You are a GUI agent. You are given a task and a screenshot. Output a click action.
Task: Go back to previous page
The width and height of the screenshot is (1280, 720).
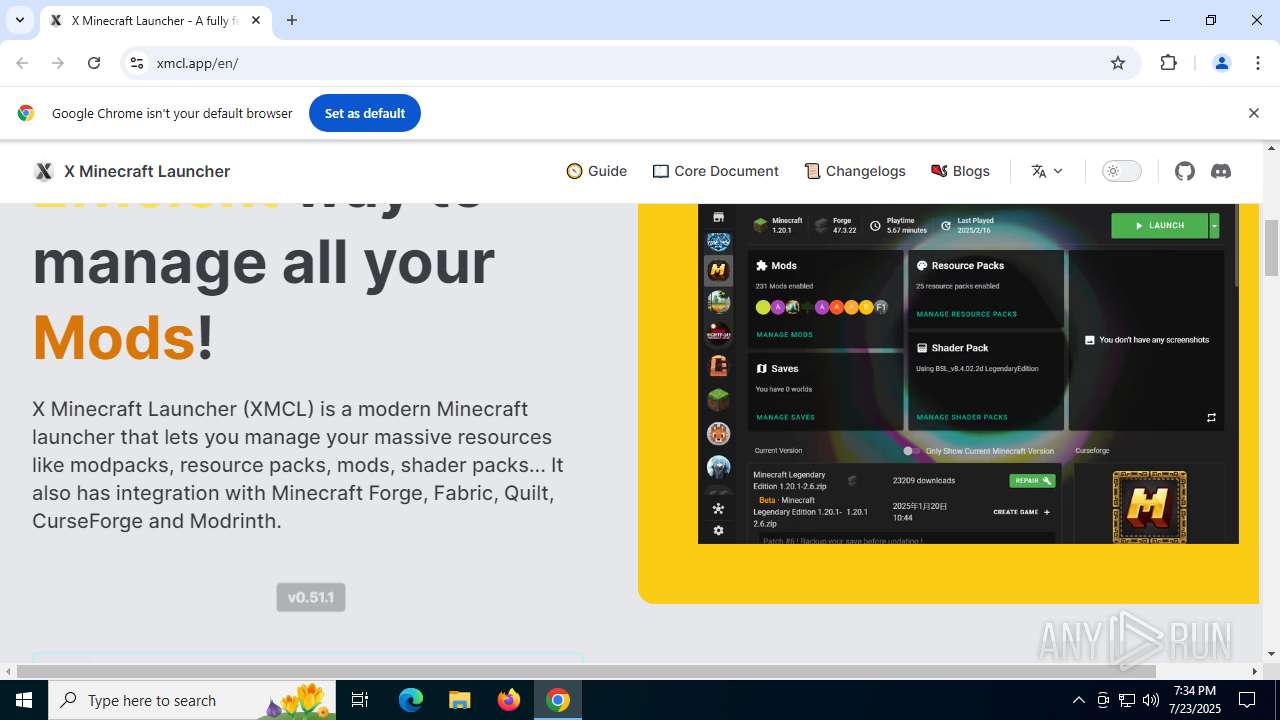click(22, 63)
